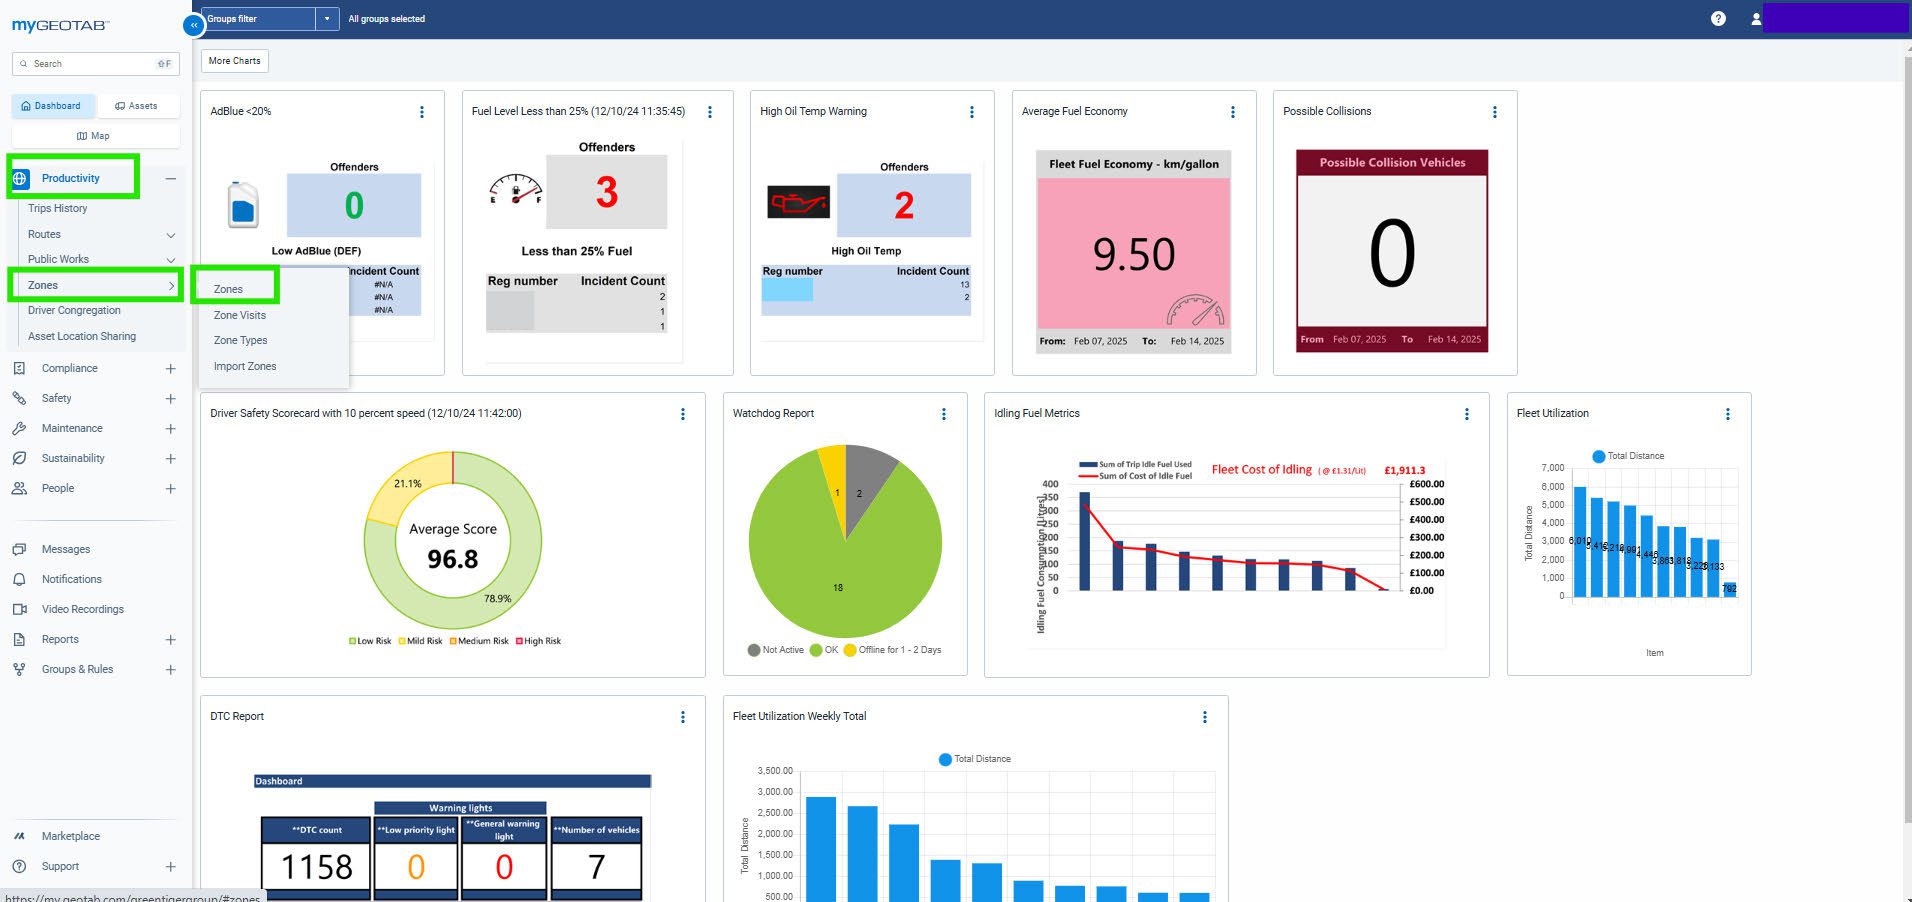Click the More Charts button
1912x902 pixels.
(x=234, y=61)
